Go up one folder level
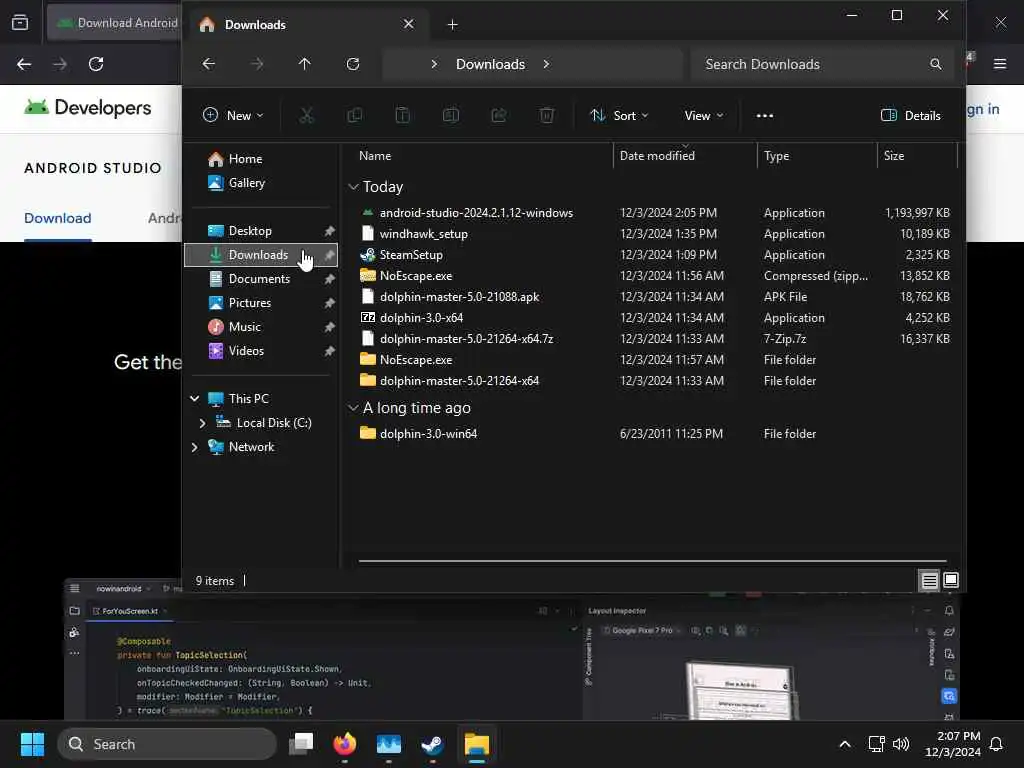Viewport: 1024px width, 768px height. click(x=304, y=64)
